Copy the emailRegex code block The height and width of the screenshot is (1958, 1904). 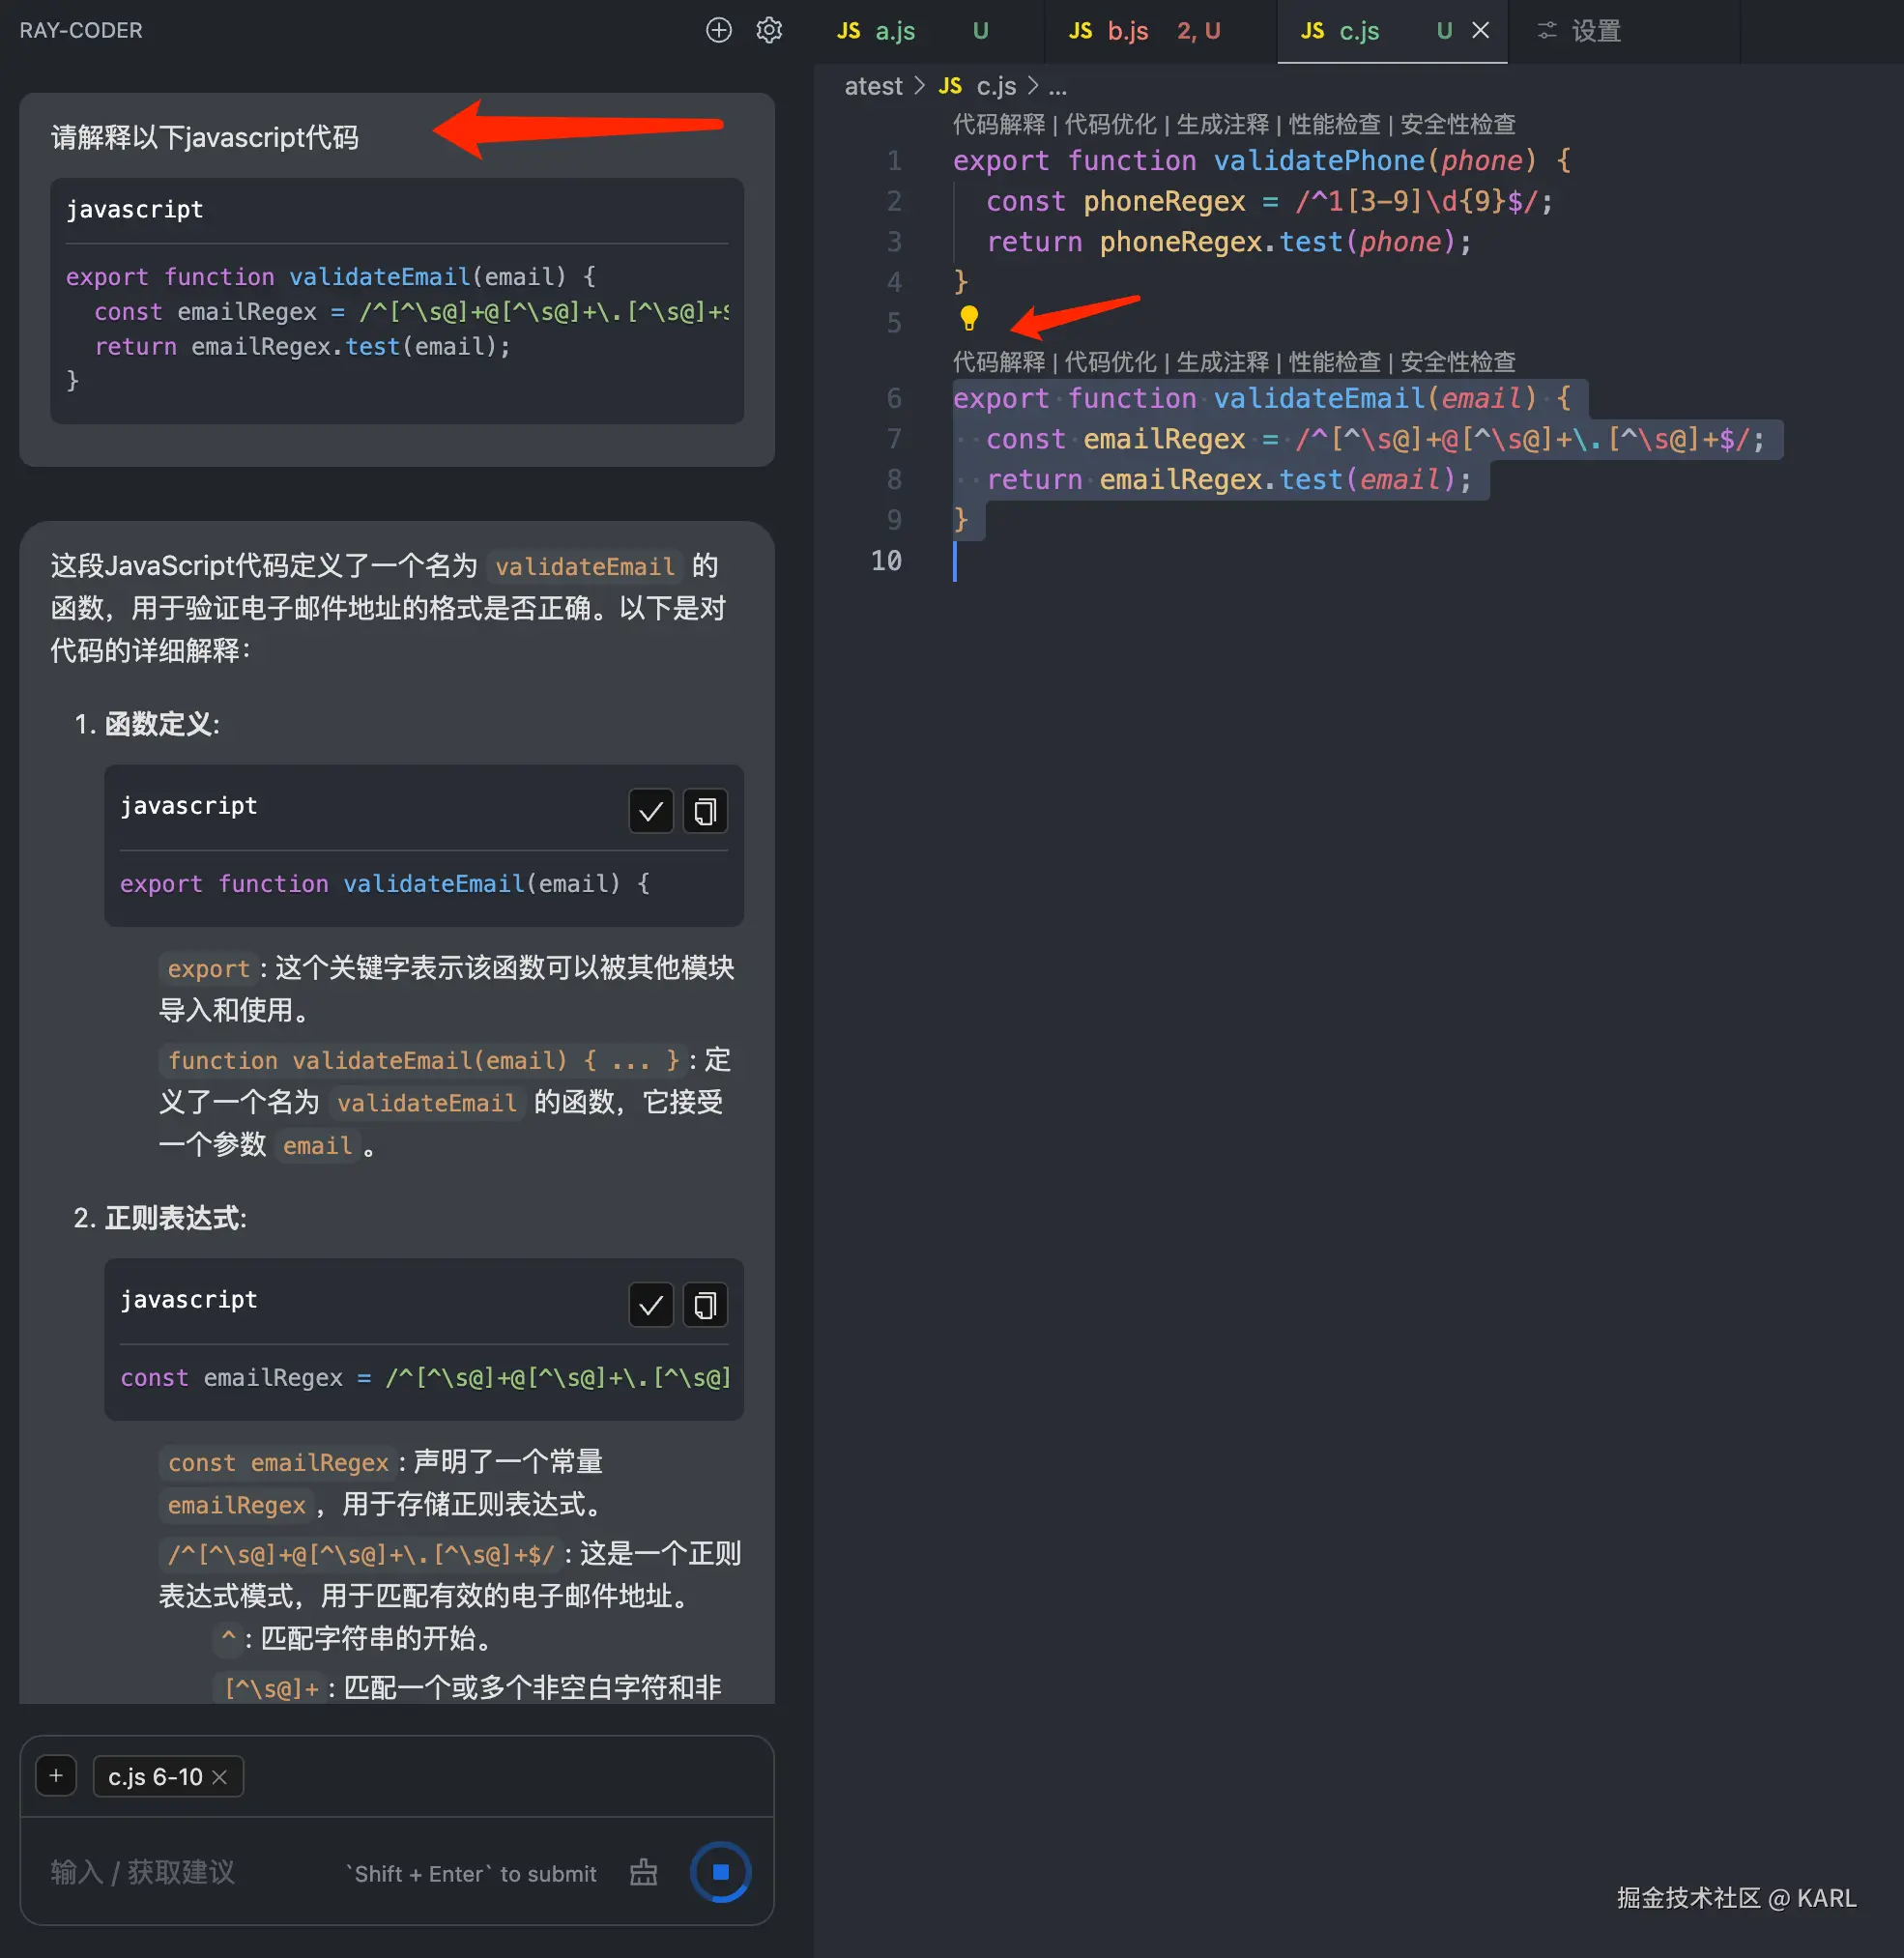[x=705, y=1305]
